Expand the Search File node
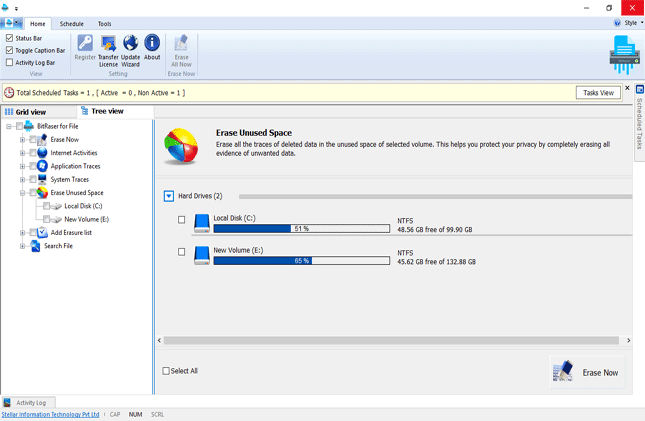Image resolution: width=645 pixels, height=421 pixels. 22,246
